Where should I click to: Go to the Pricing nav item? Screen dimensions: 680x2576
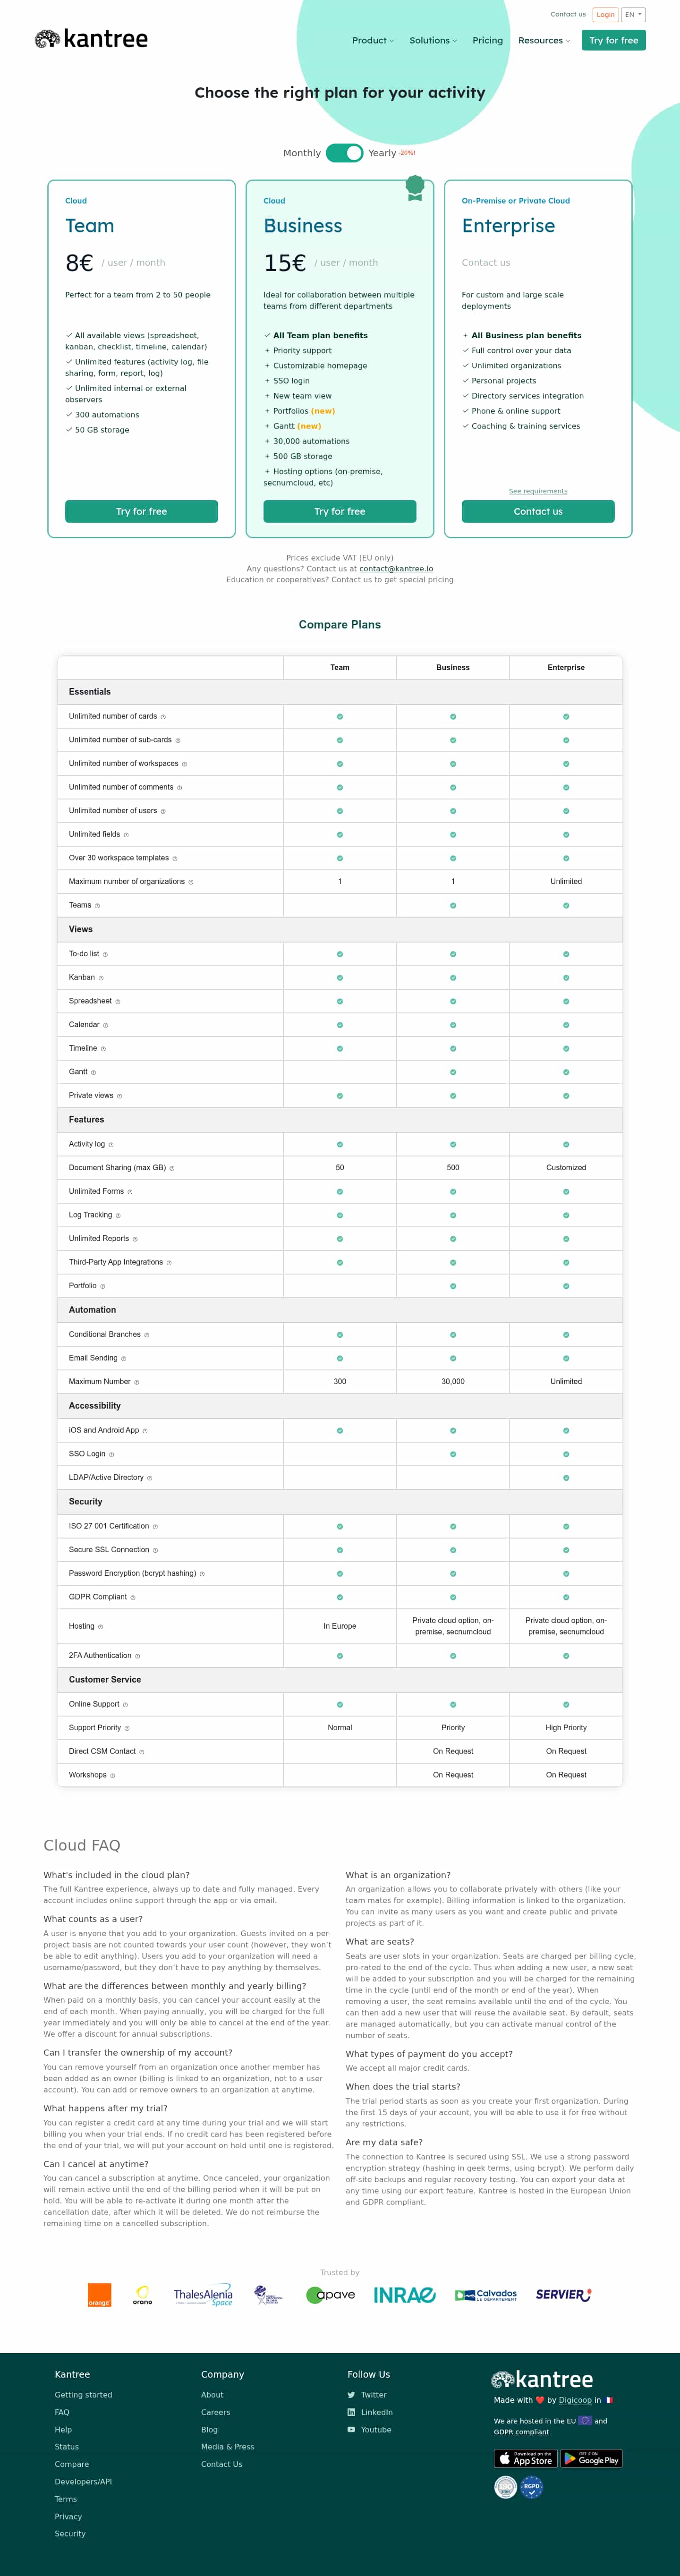488,41
